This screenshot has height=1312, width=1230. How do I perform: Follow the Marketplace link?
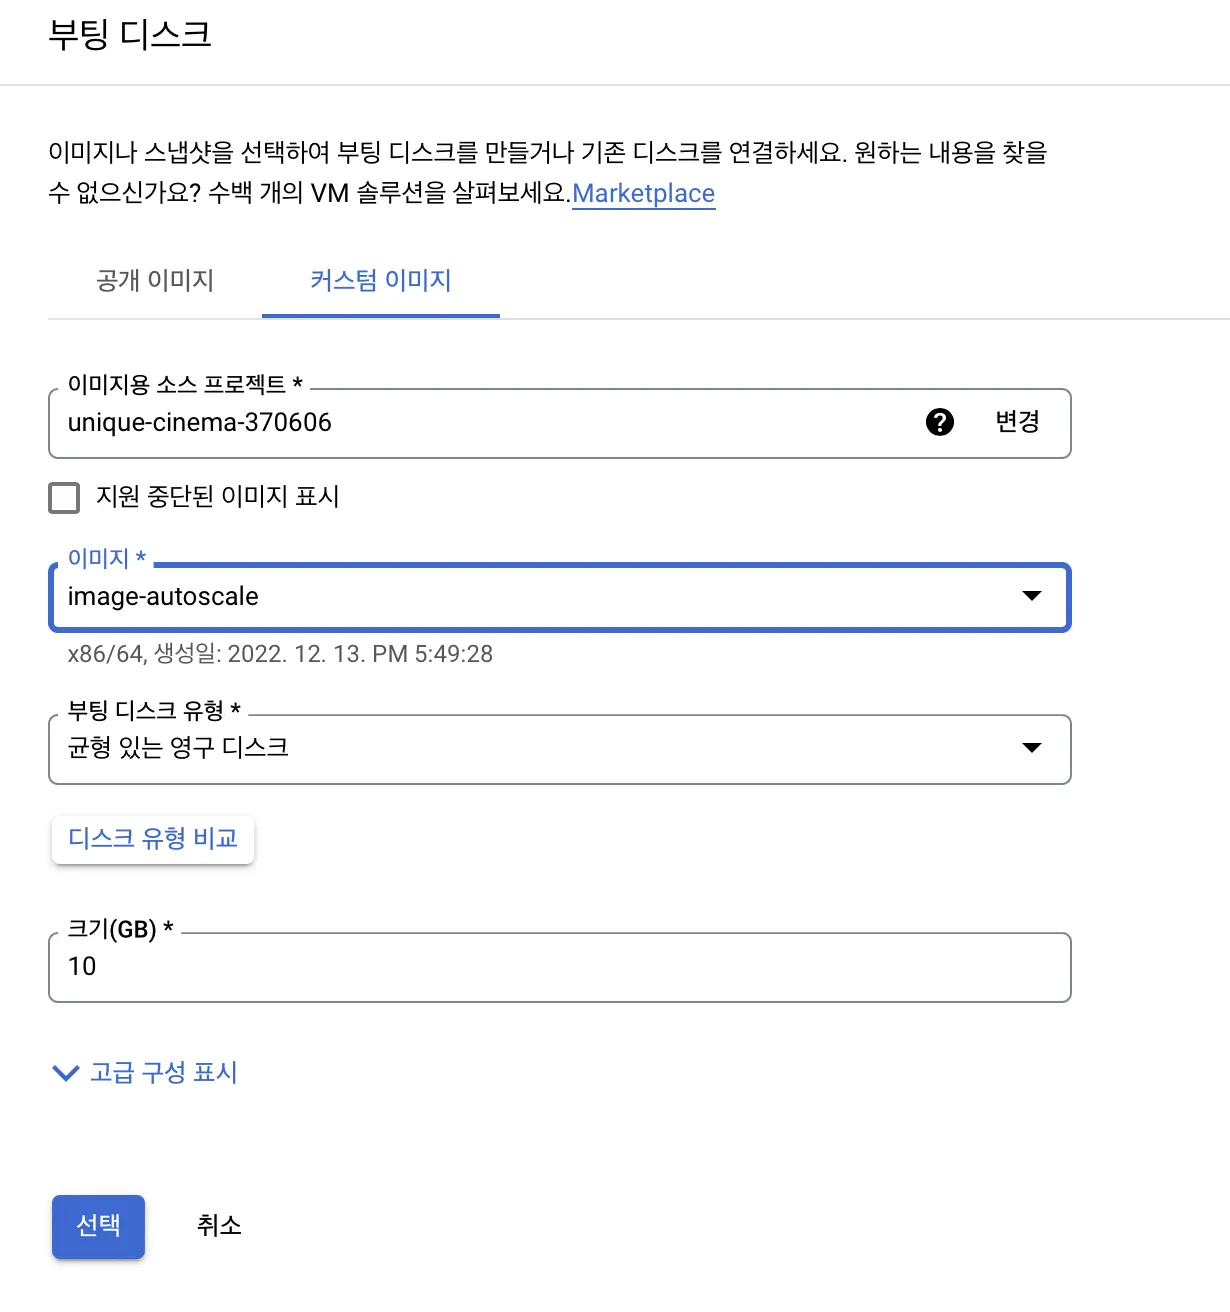coord(643,193)
